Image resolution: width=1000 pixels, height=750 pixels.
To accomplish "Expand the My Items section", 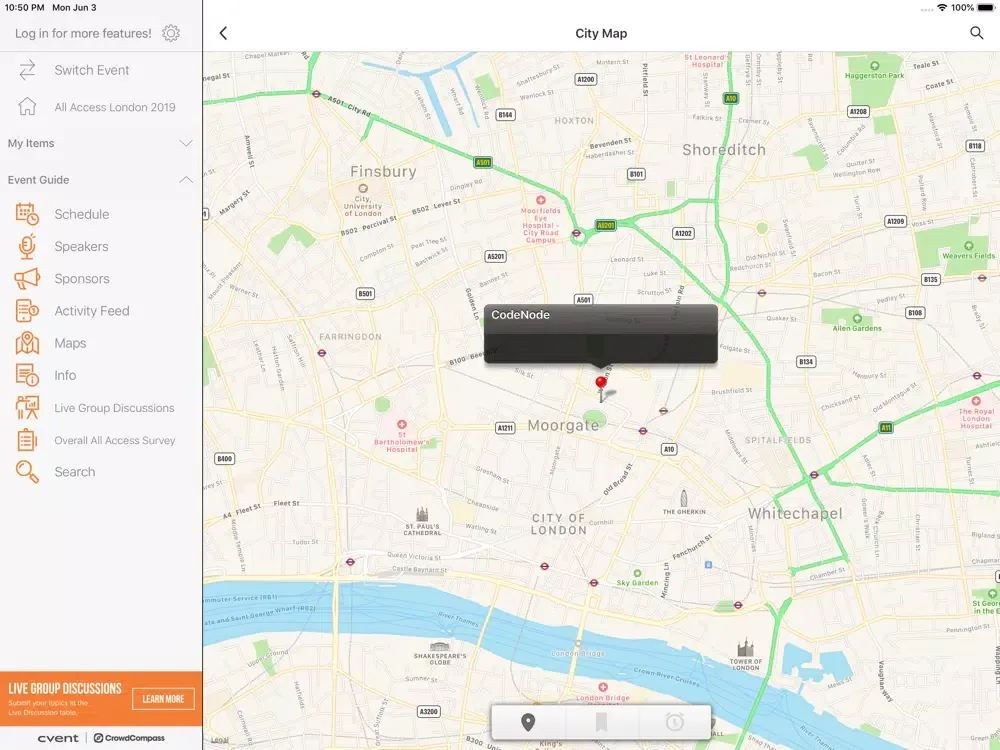I will (185, 143).
